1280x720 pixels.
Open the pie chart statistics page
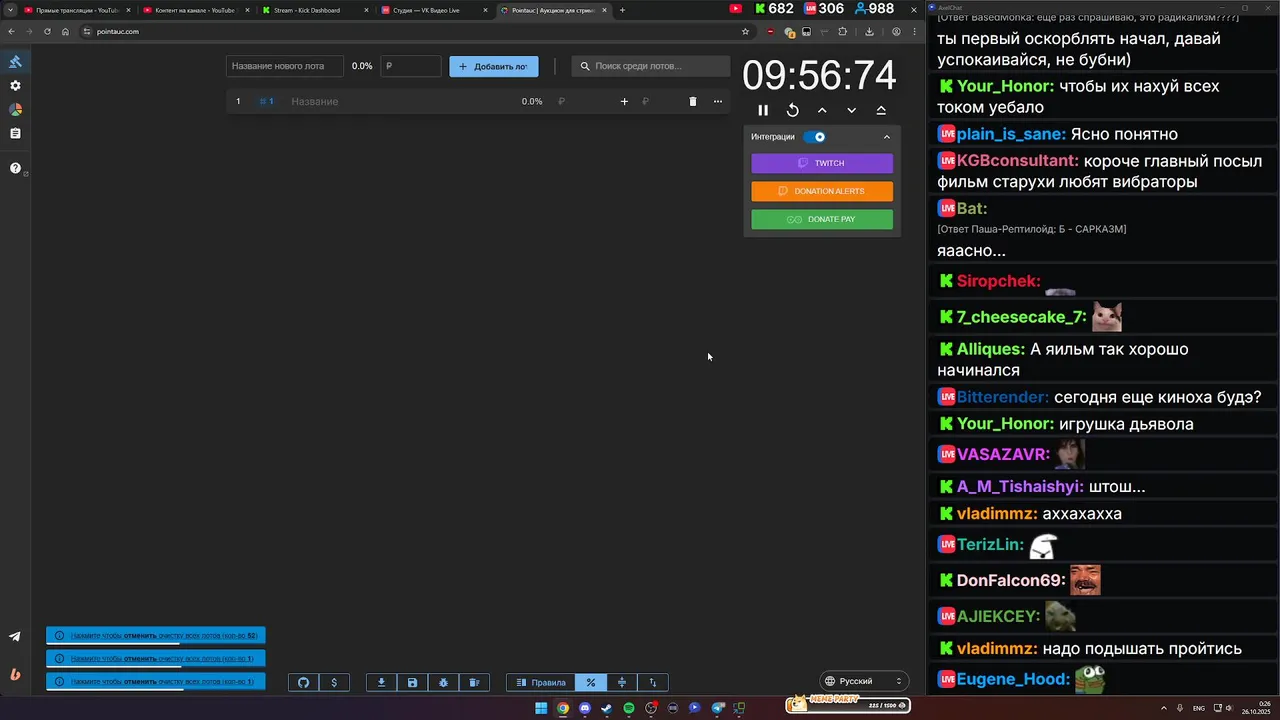point(15,110)
